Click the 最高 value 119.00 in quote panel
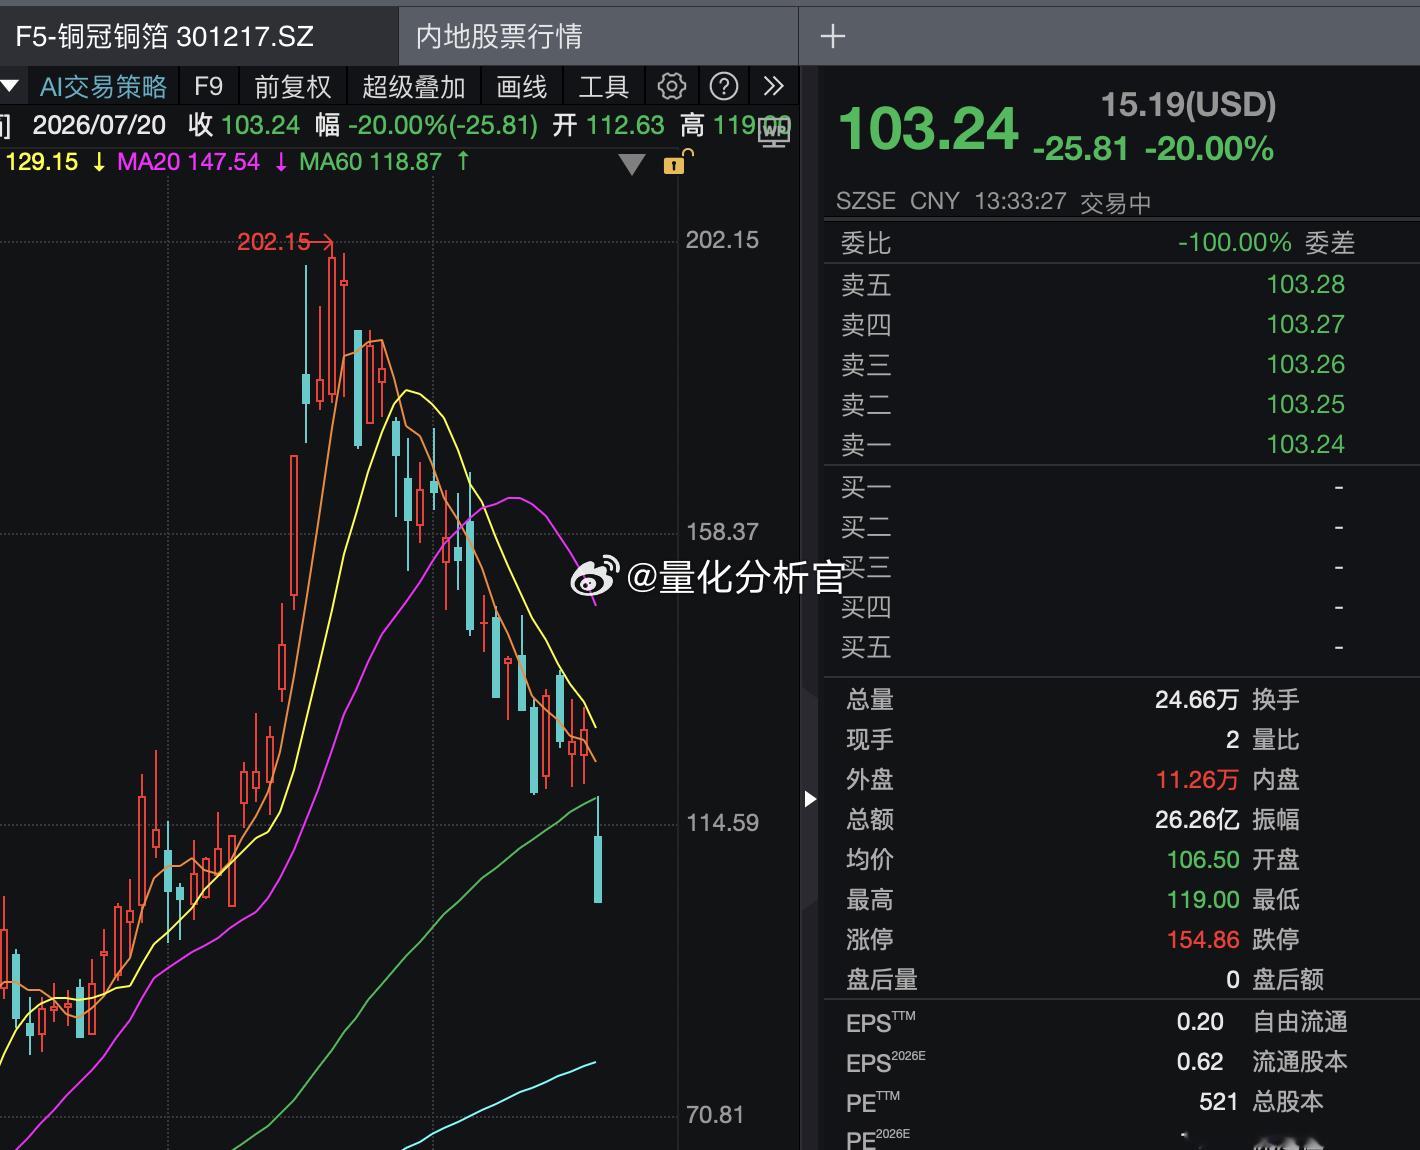Viewport: 1420px width, 1150px height. [x=1203, y=900]
